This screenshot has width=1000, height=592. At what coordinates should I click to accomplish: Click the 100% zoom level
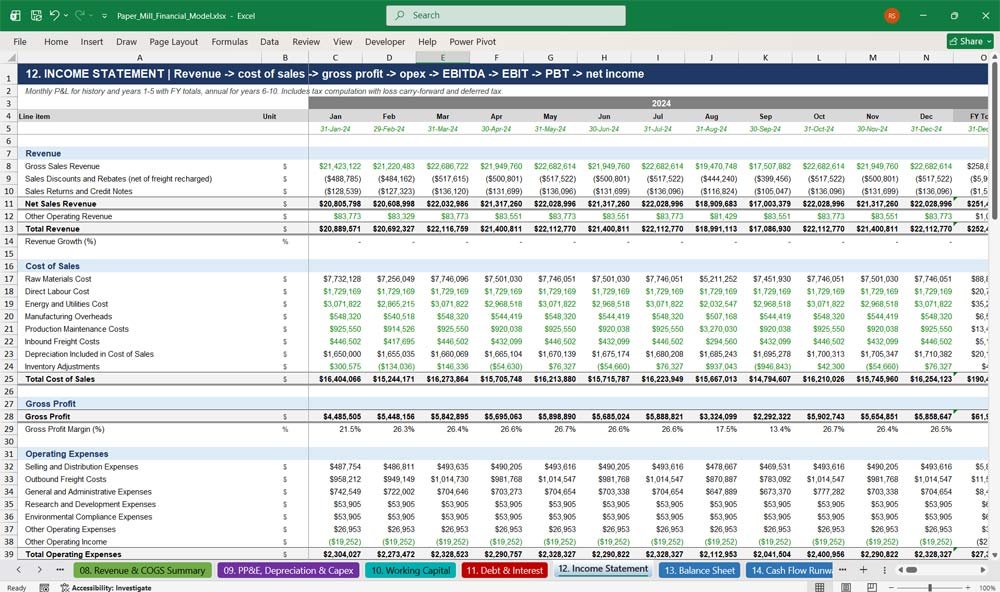(987, 587)
